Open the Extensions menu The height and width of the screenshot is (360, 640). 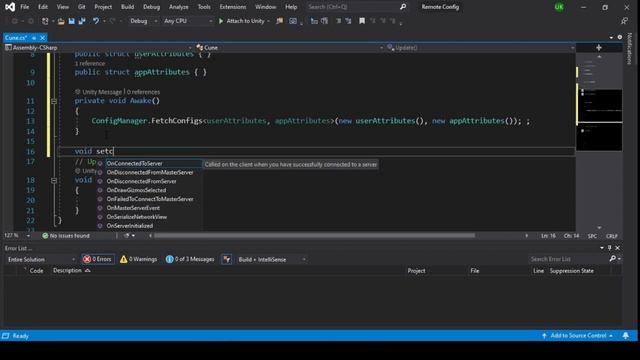click(233, 7)
